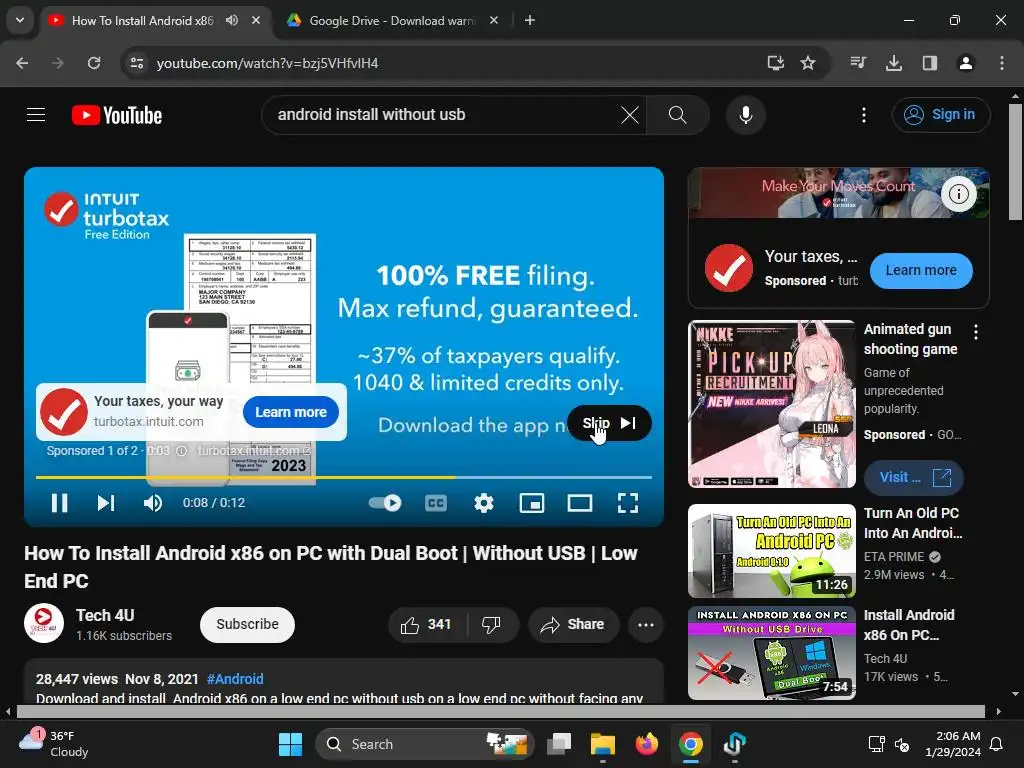Image resolution: width=1024 pixels, height=768 pixels.
Task: Open Chrome downloads icon
Action: 894,63
